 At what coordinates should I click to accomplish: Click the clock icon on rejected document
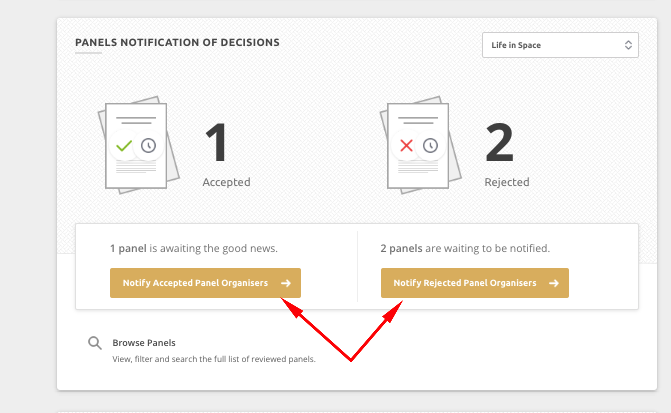430,146
